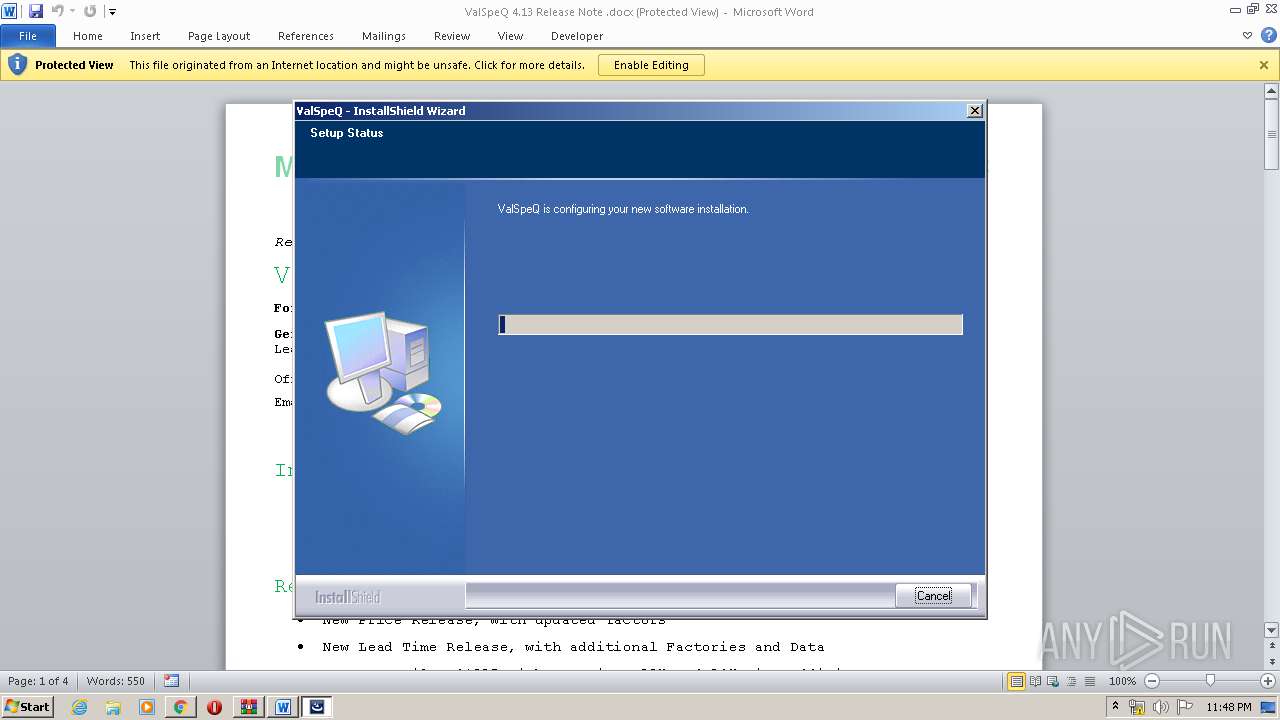Open Windows Media Player from taskbar
This screenshot has width=1280, height=720.
[x=147, y=707]
